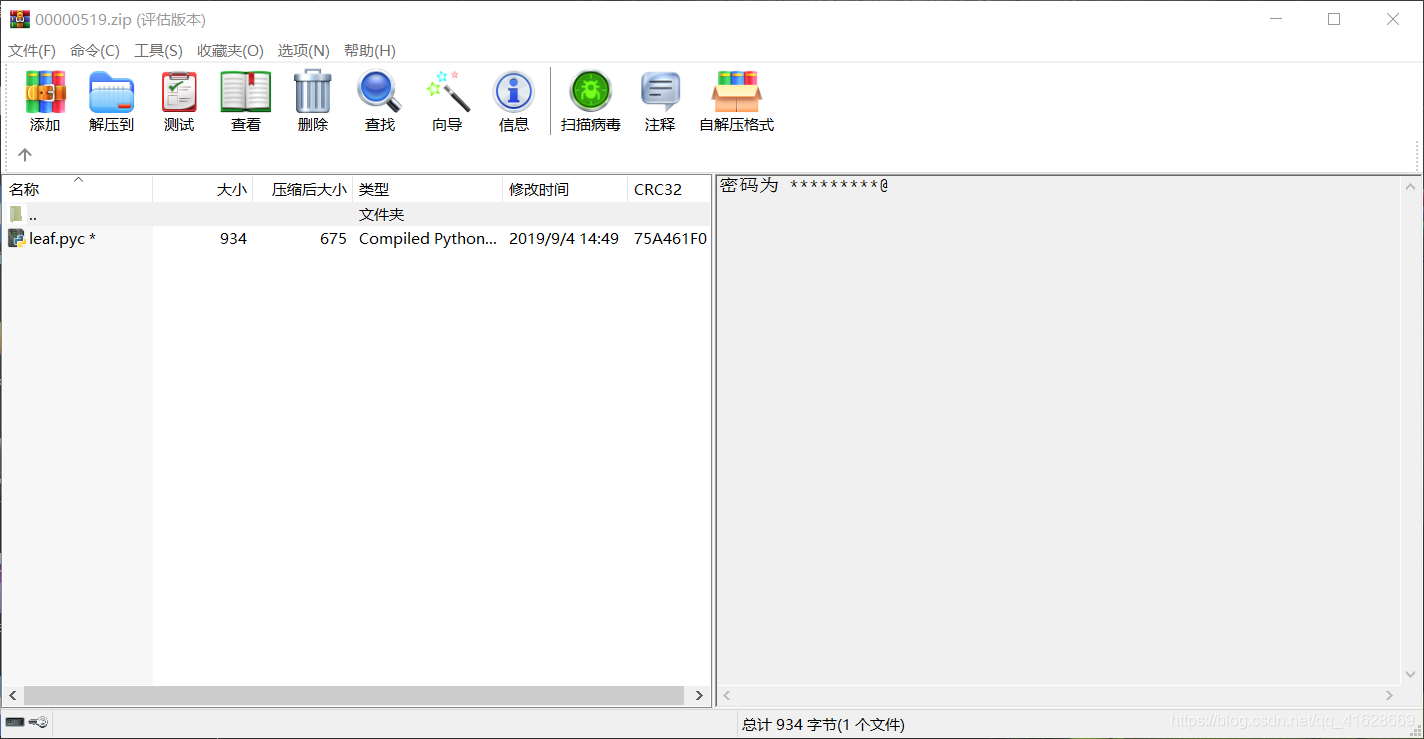
Task: Click compressed size 675 cell
Action: [x=333, y=238]
